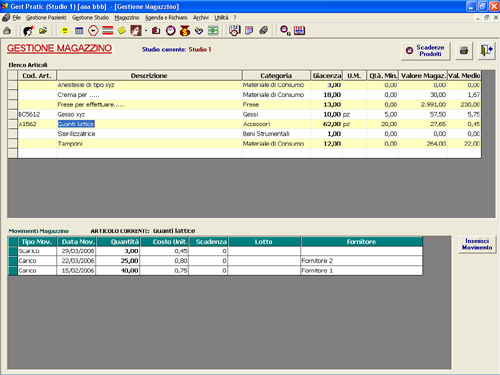Image resolution: width=500 pixels, height=375 pixels.
Task: Click the red hexagon arrow icon
Action: pyautogui.click(x=93, y=31)
